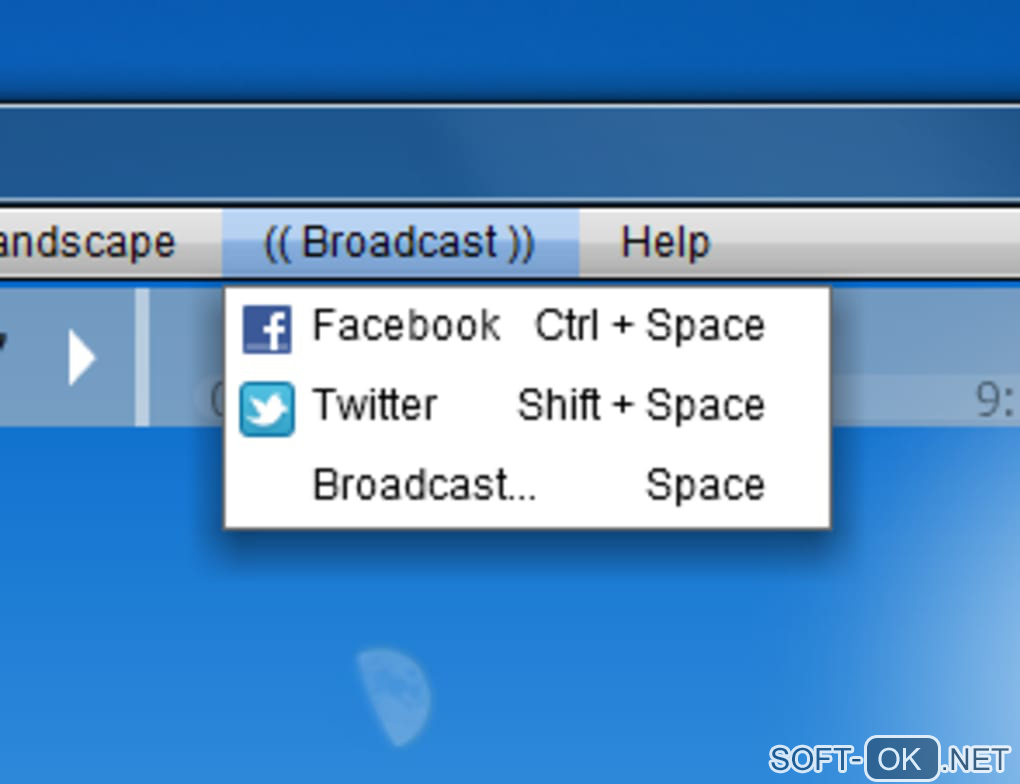Click the "Shift + Space" shortcut text
This screenshot has width=1020, height=784.
641,405
